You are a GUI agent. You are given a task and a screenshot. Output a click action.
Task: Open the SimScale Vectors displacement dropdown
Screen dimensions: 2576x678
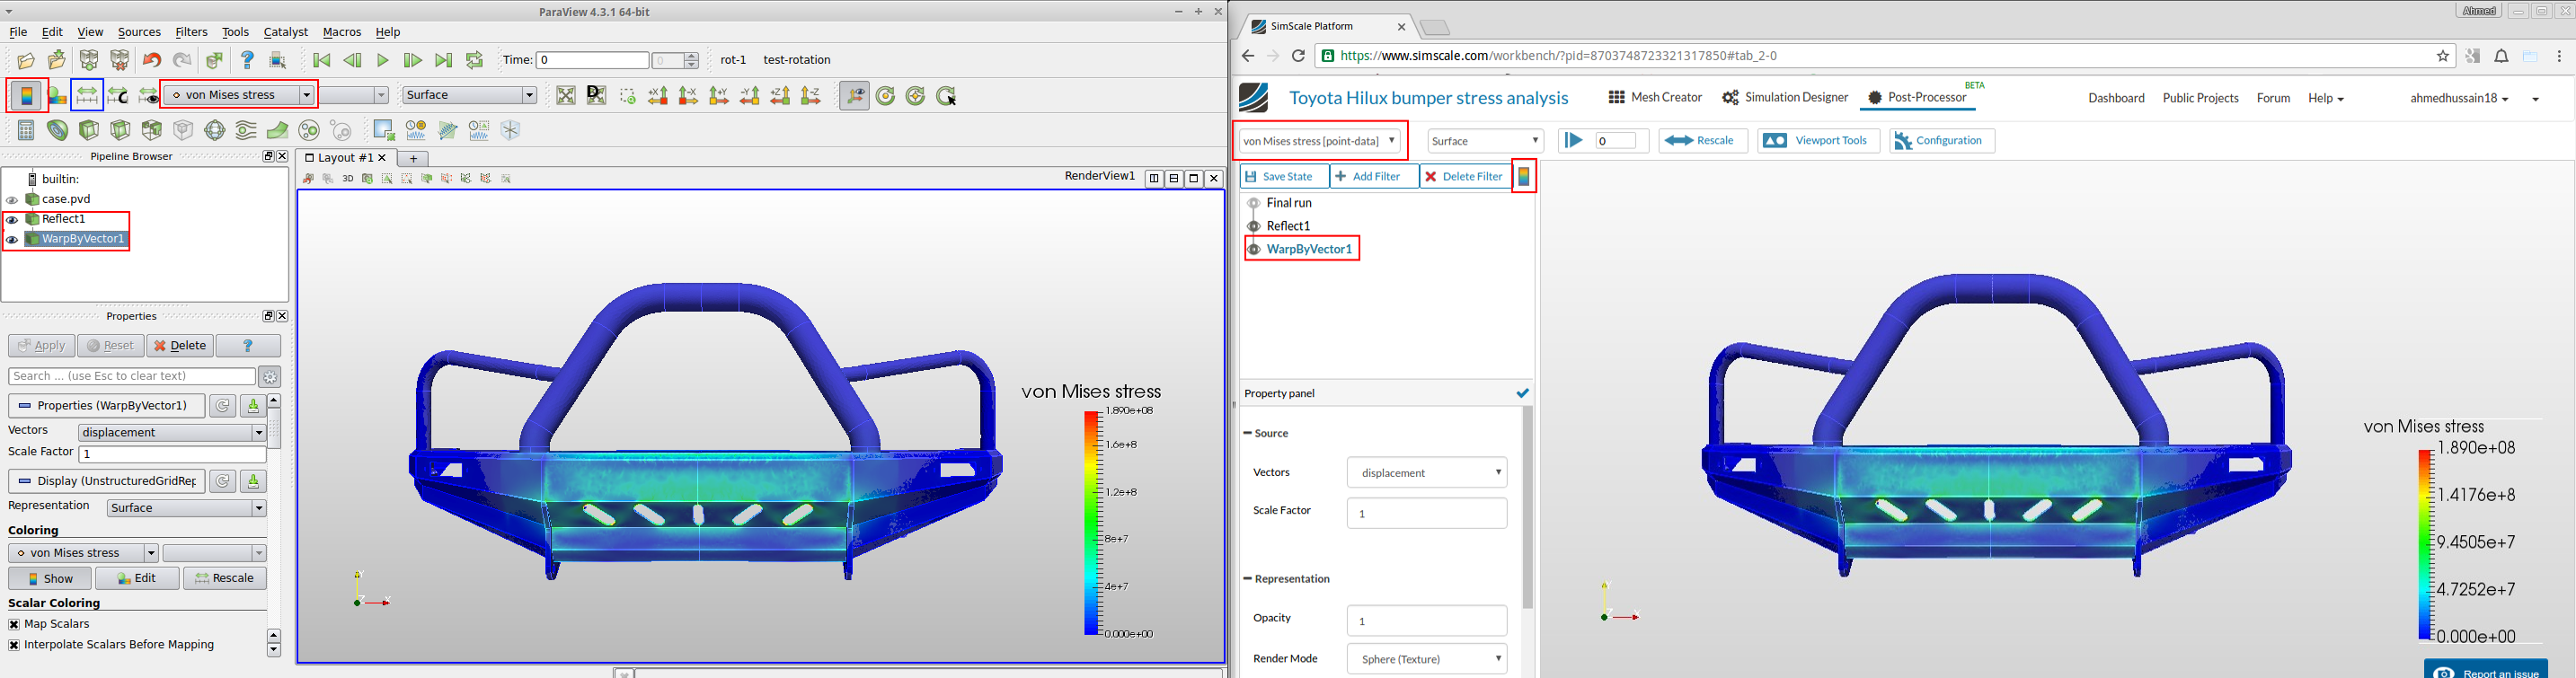pos(1427,473)
